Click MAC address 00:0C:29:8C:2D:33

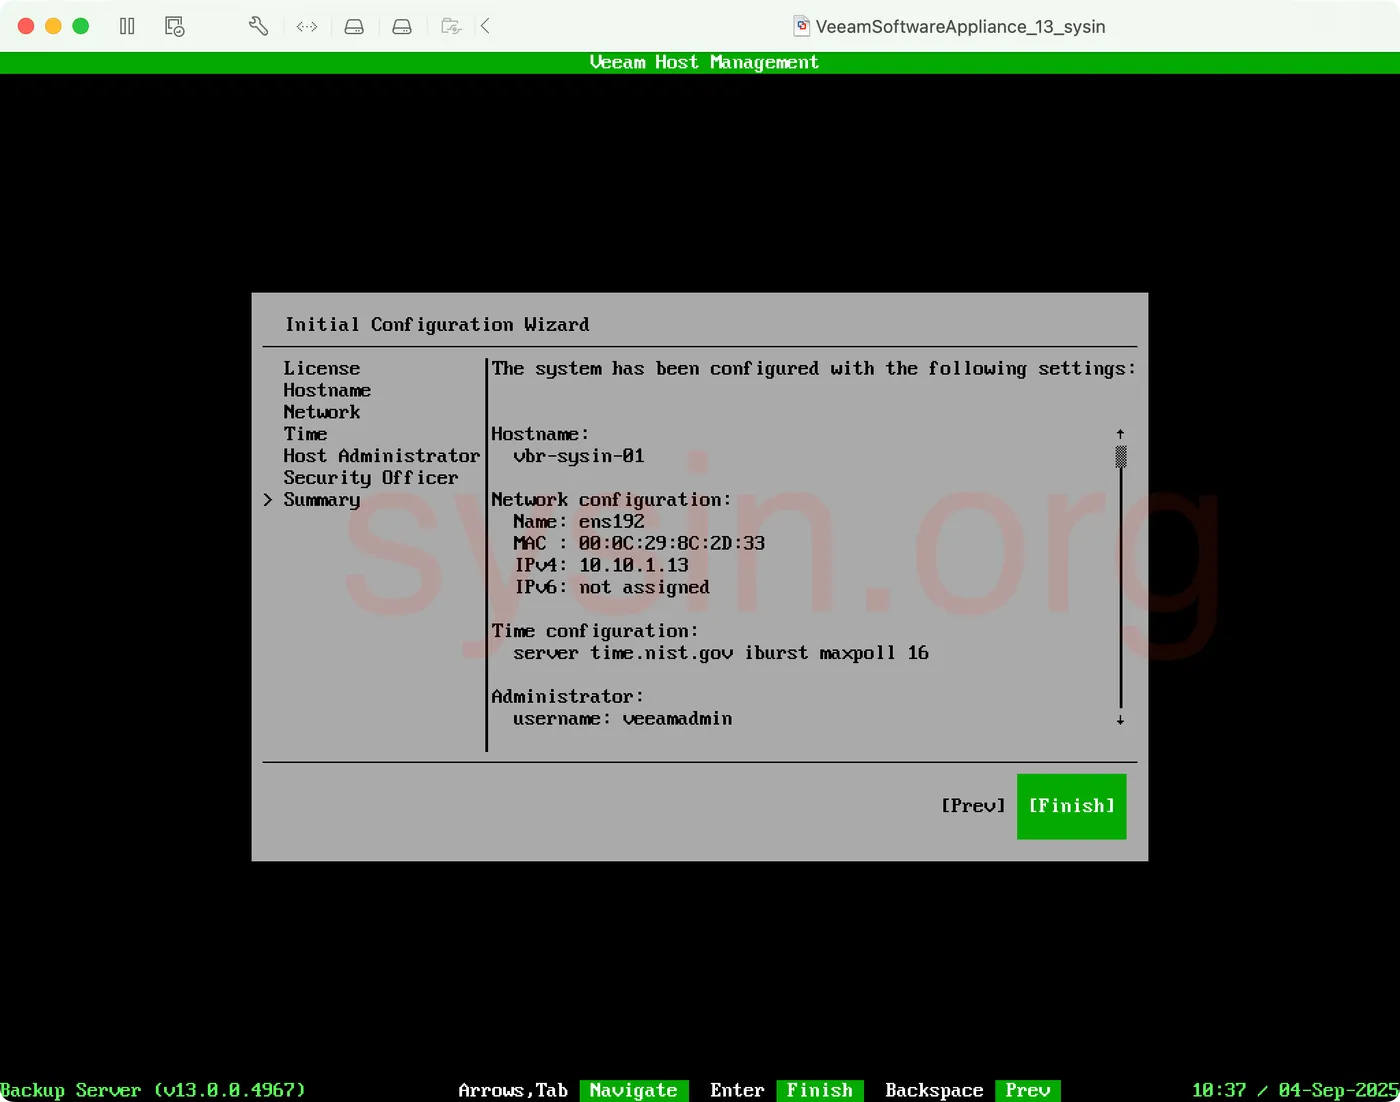coord(672,544)
